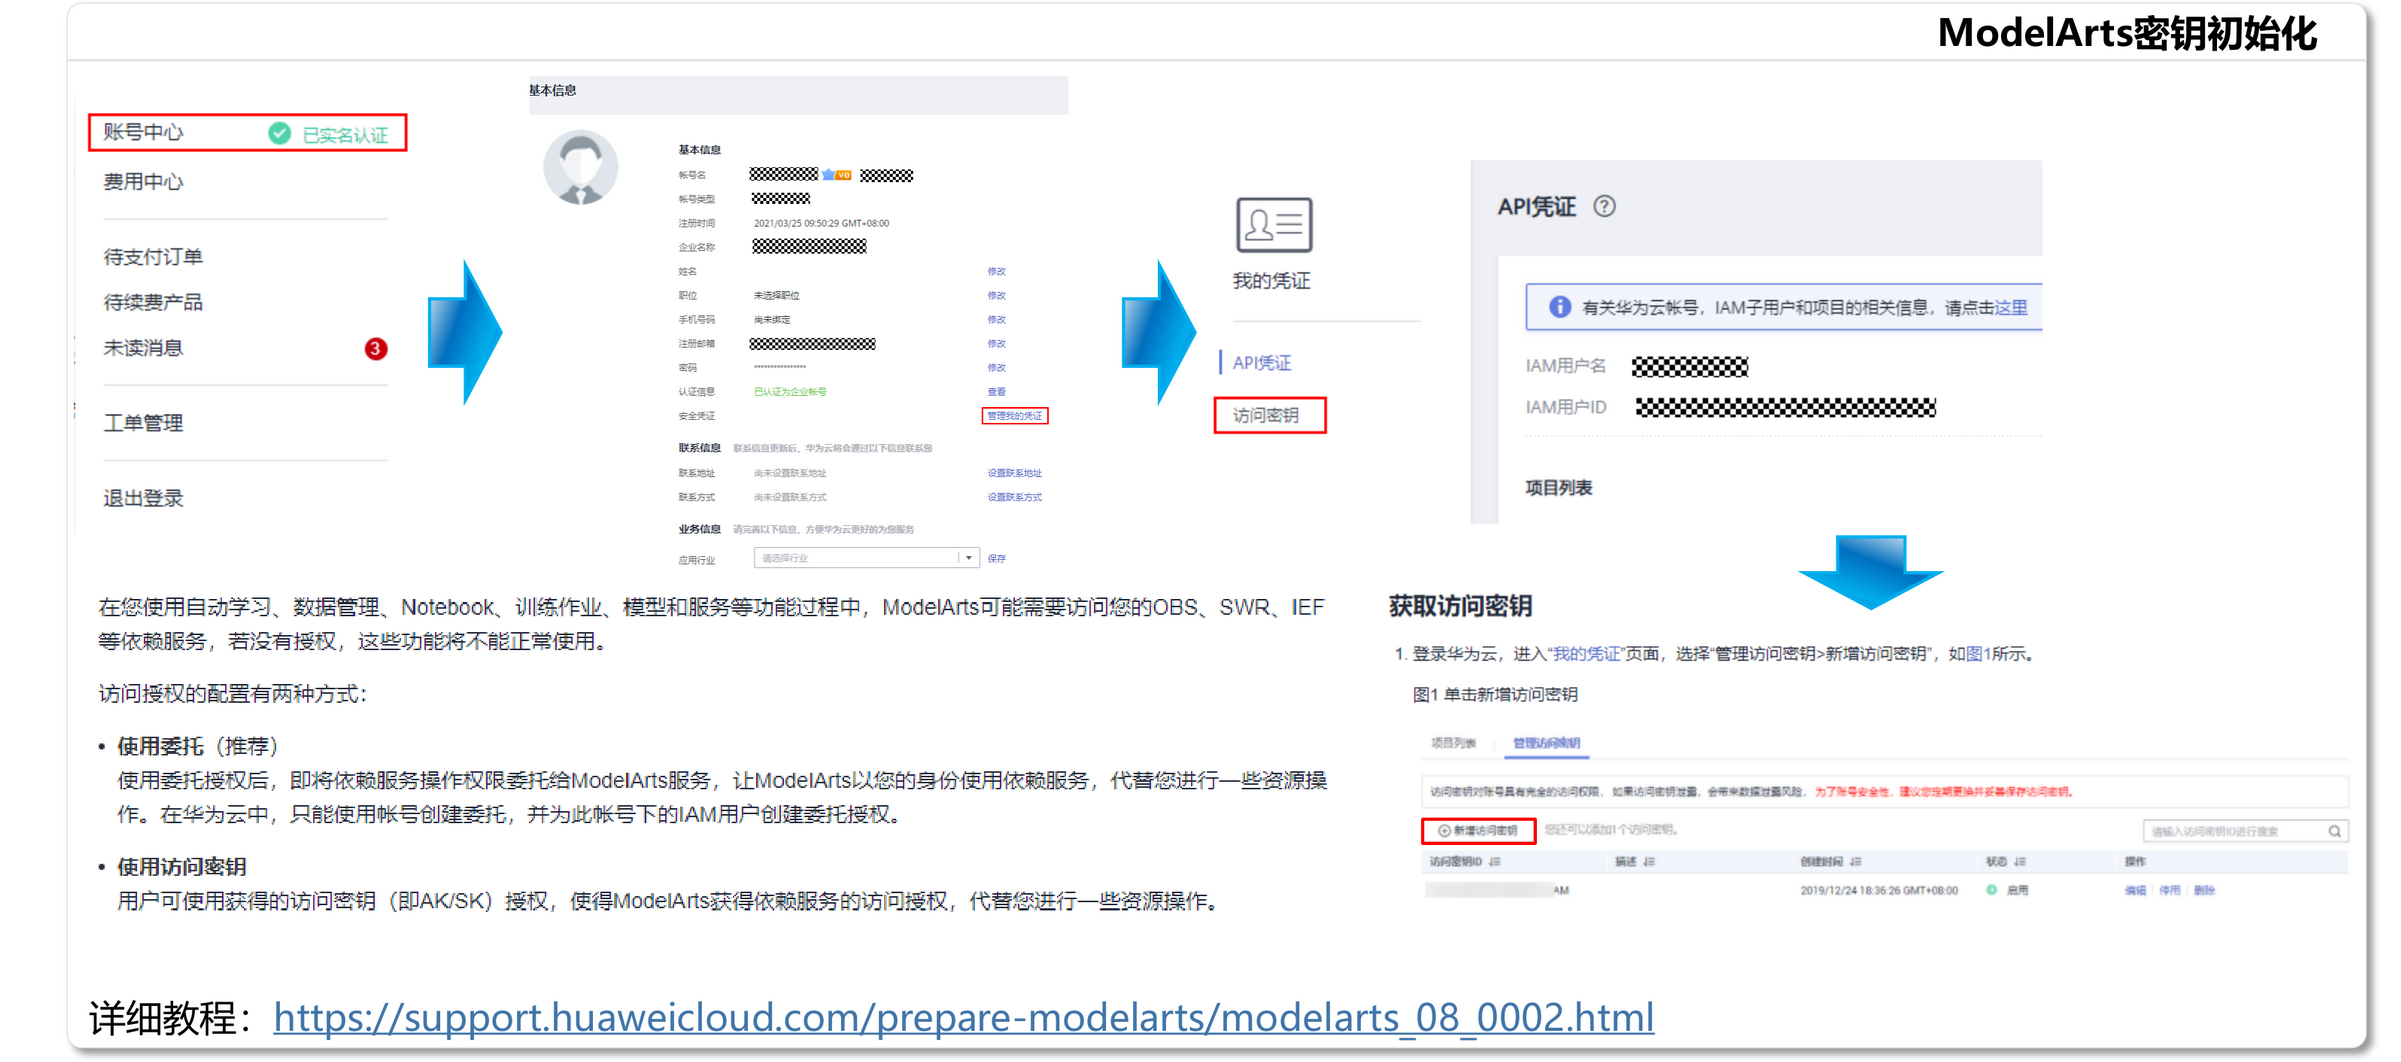Click the 图1 单击新增访问密钥 caption

coord(1495,694)
